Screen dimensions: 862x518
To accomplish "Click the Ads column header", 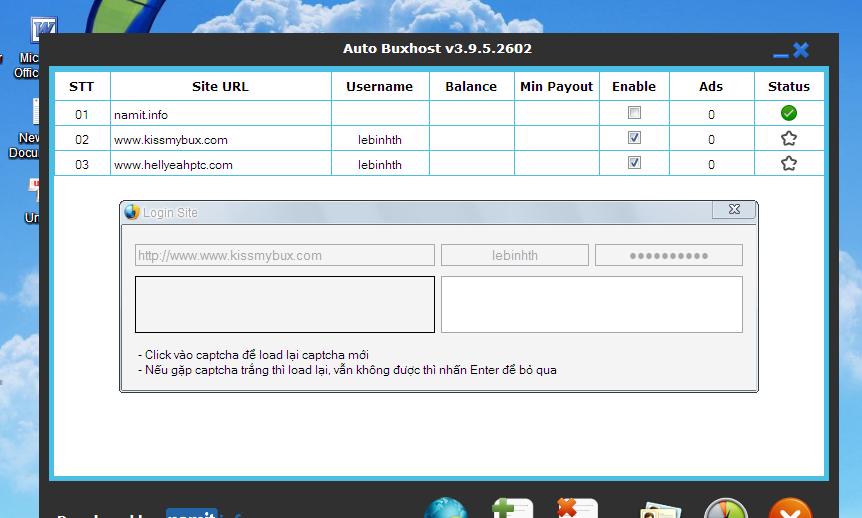I will tap(711, 86).
